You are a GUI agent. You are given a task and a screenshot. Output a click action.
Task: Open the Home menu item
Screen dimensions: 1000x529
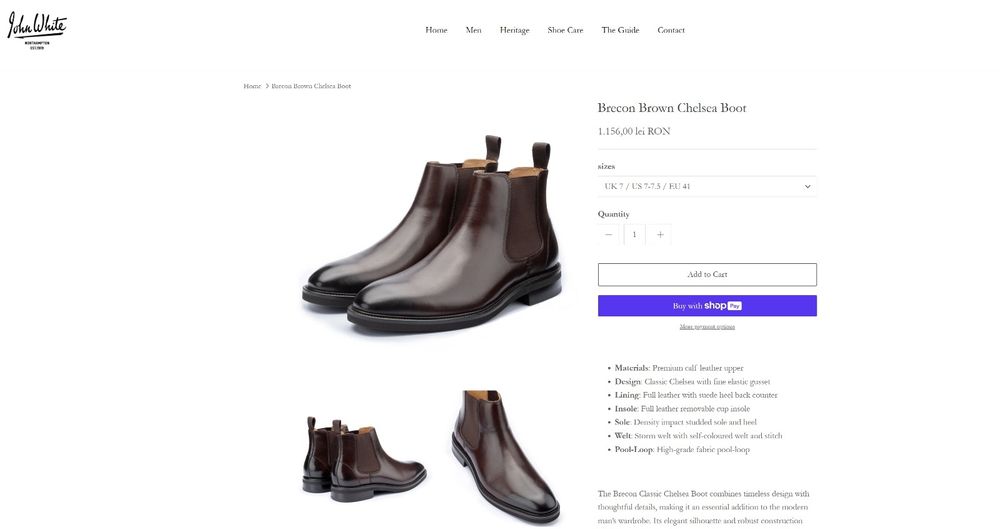[x=436, y=30]
